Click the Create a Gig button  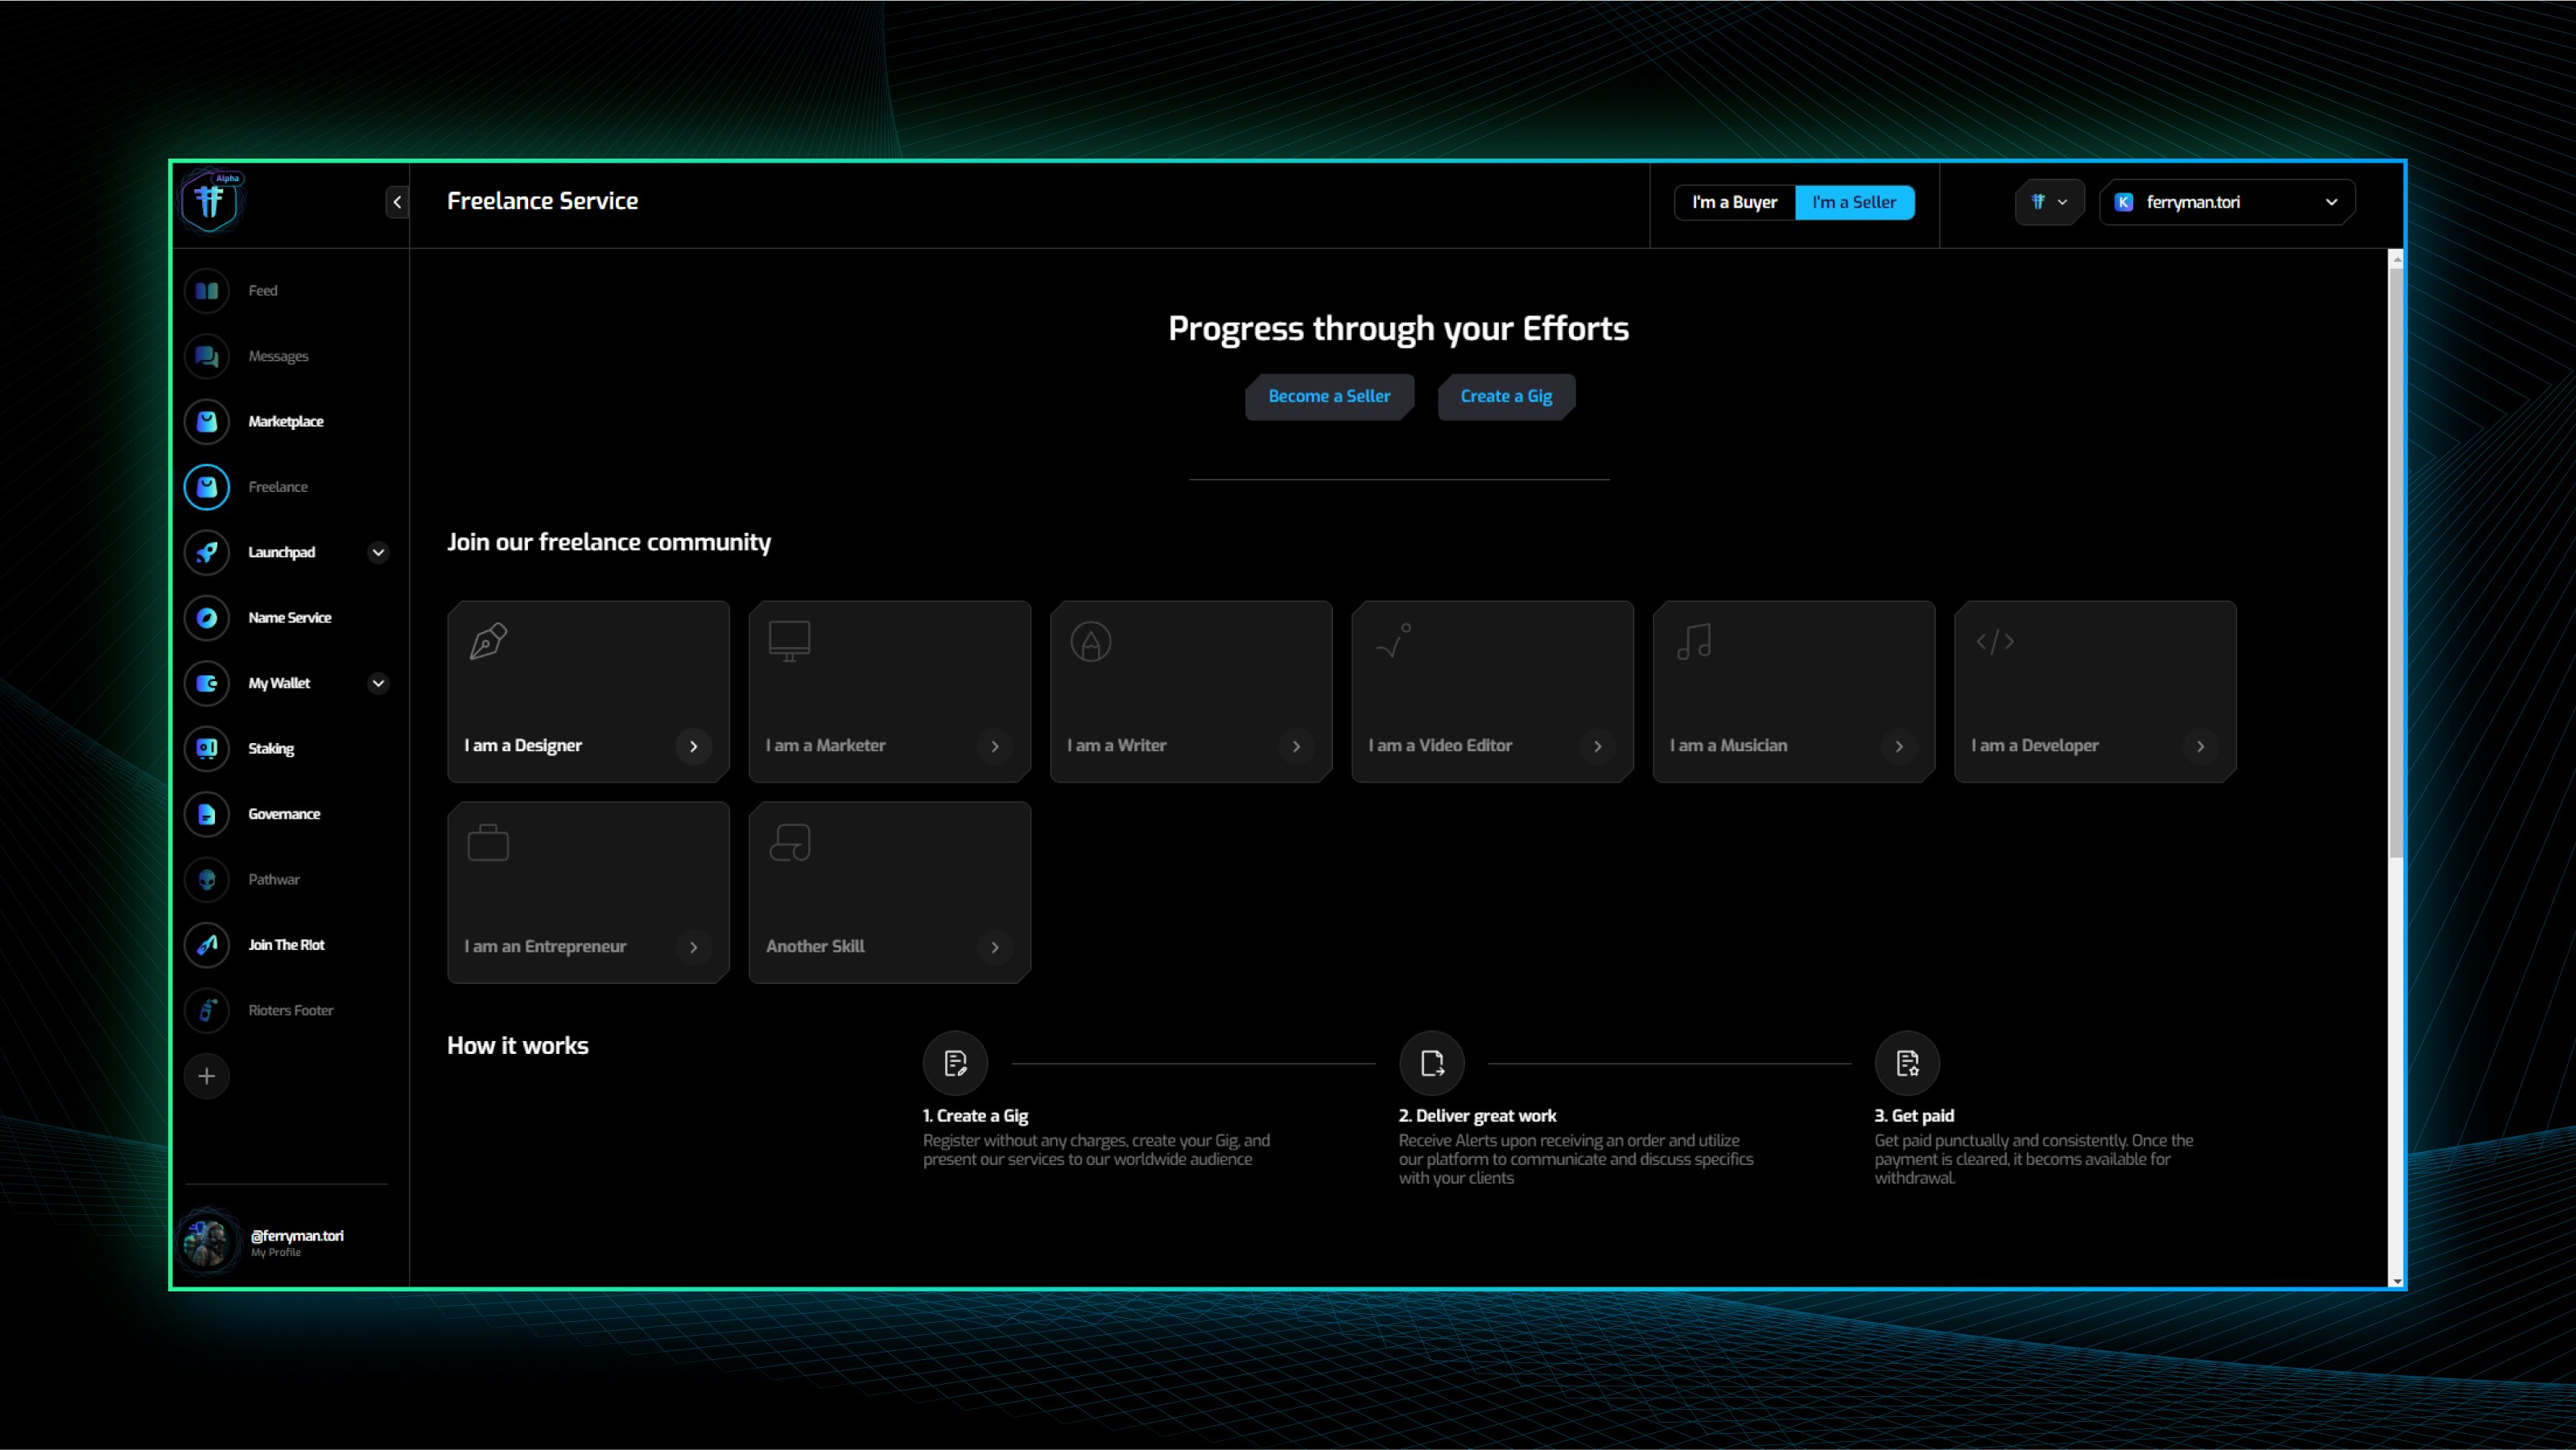pyautogui.click(x=1506, y=396)
